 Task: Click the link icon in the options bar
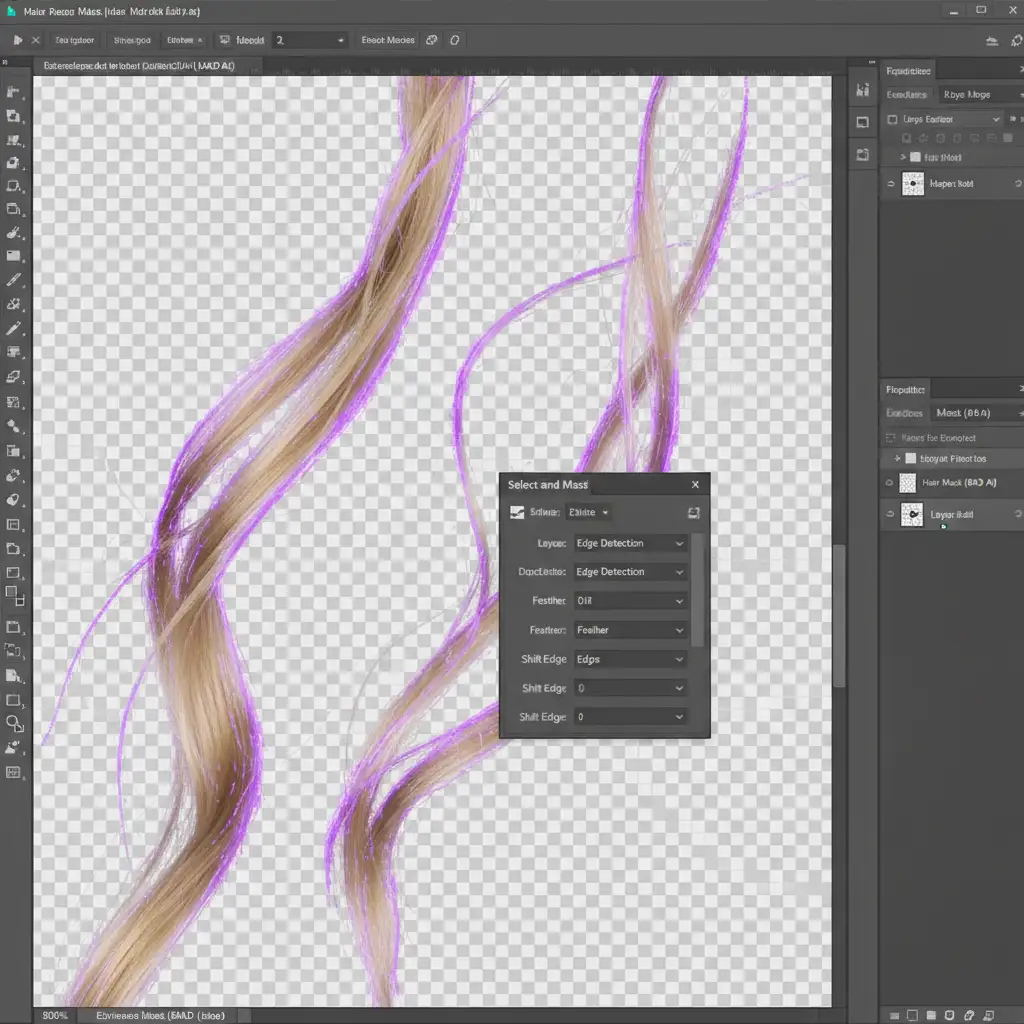[432, 41]
